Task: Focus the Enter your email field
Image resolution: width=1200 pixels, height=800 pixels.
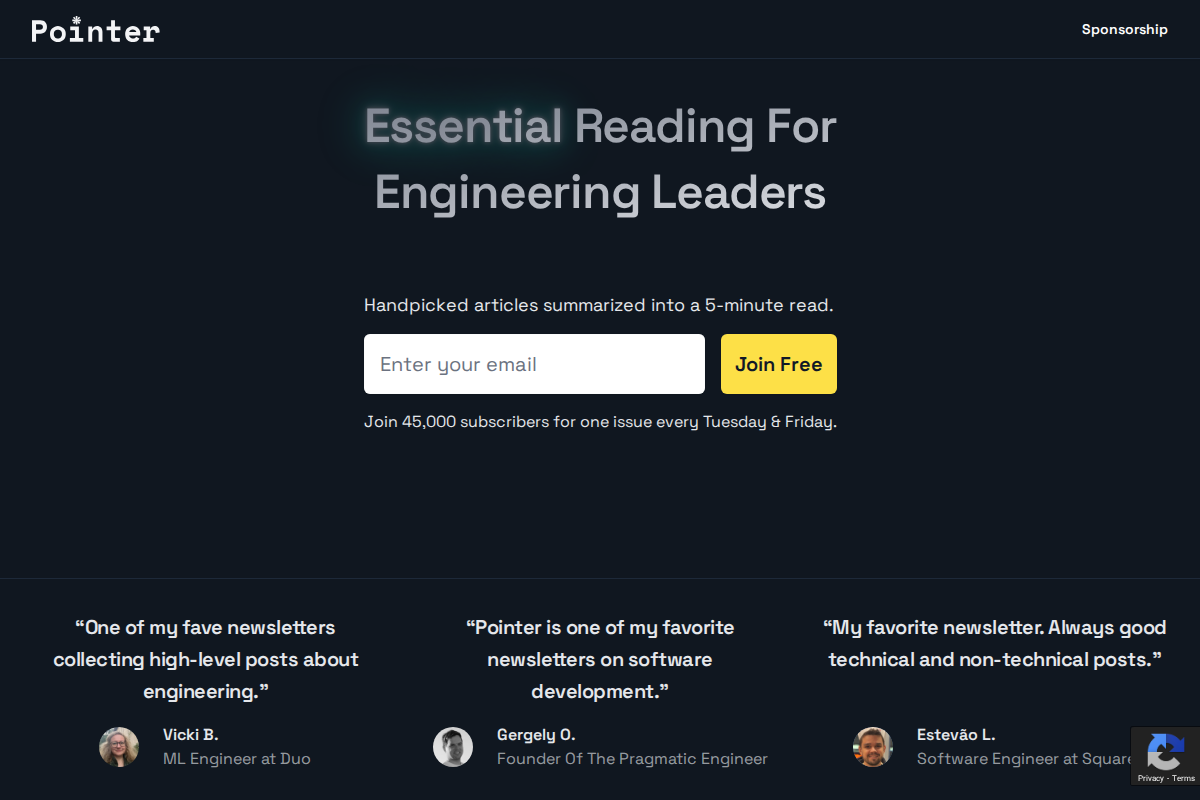Action: [x=534, y=364]
